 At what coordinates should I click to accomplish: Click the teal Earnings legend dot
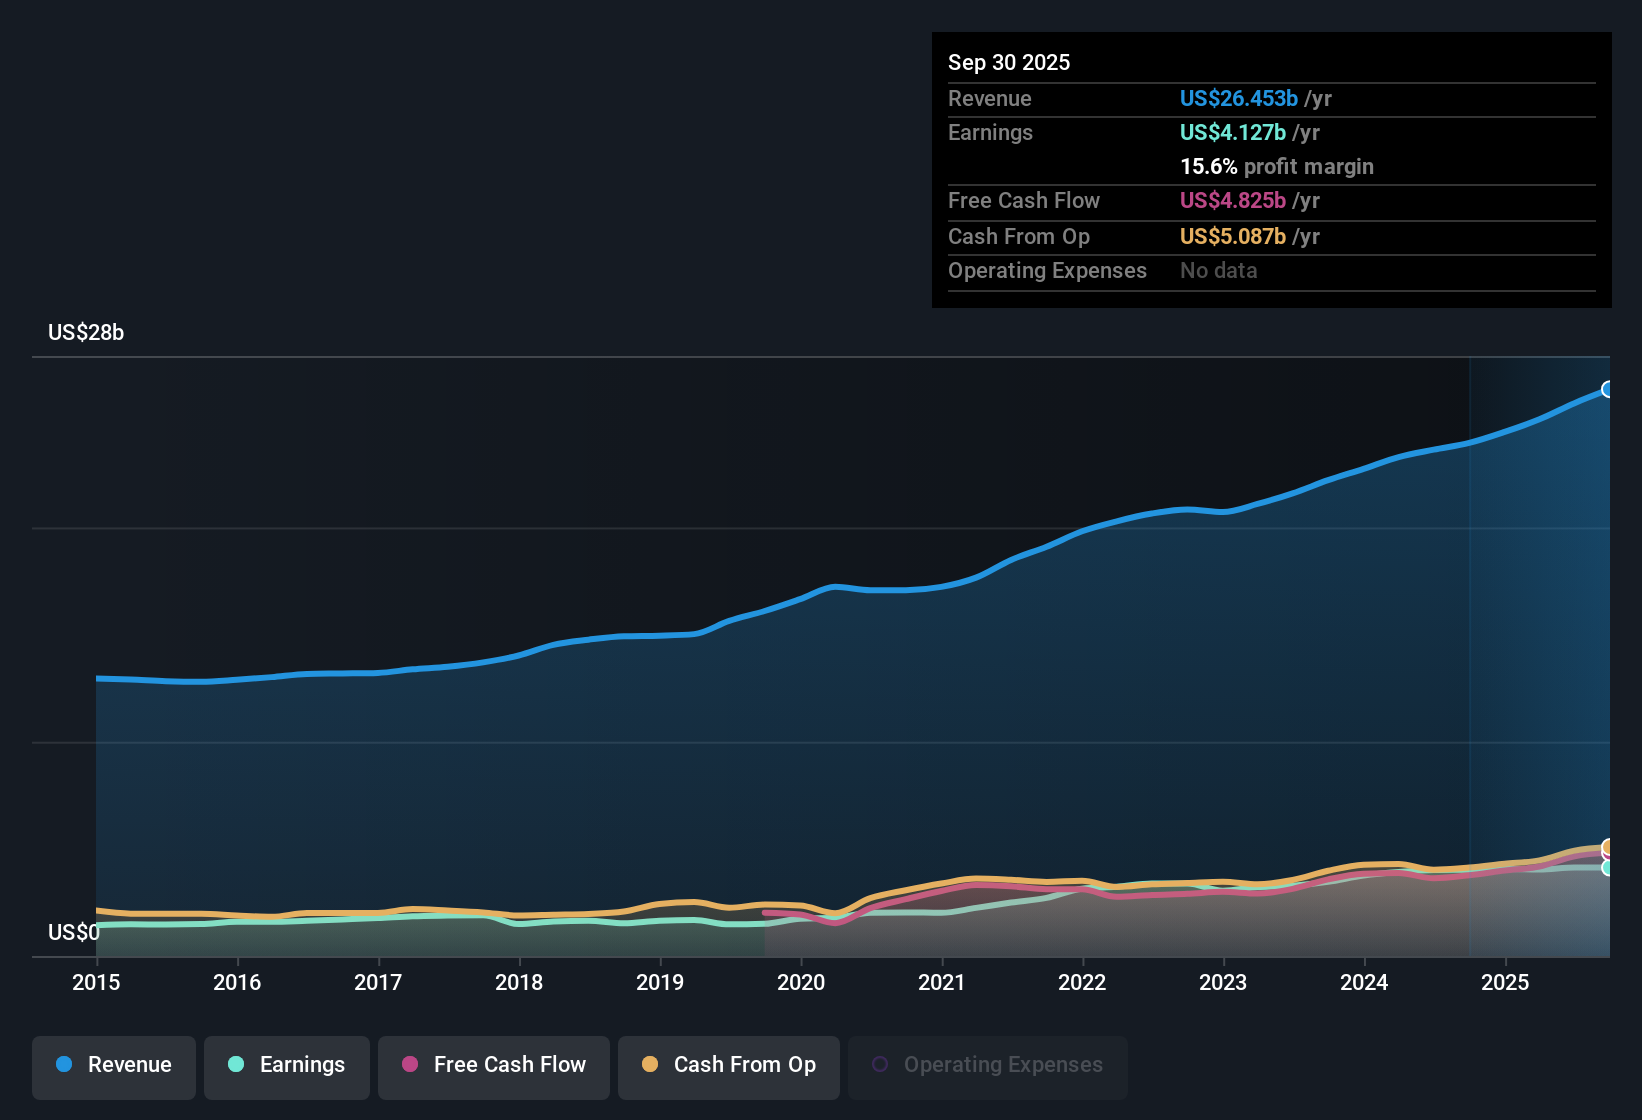pos(236,1065)
